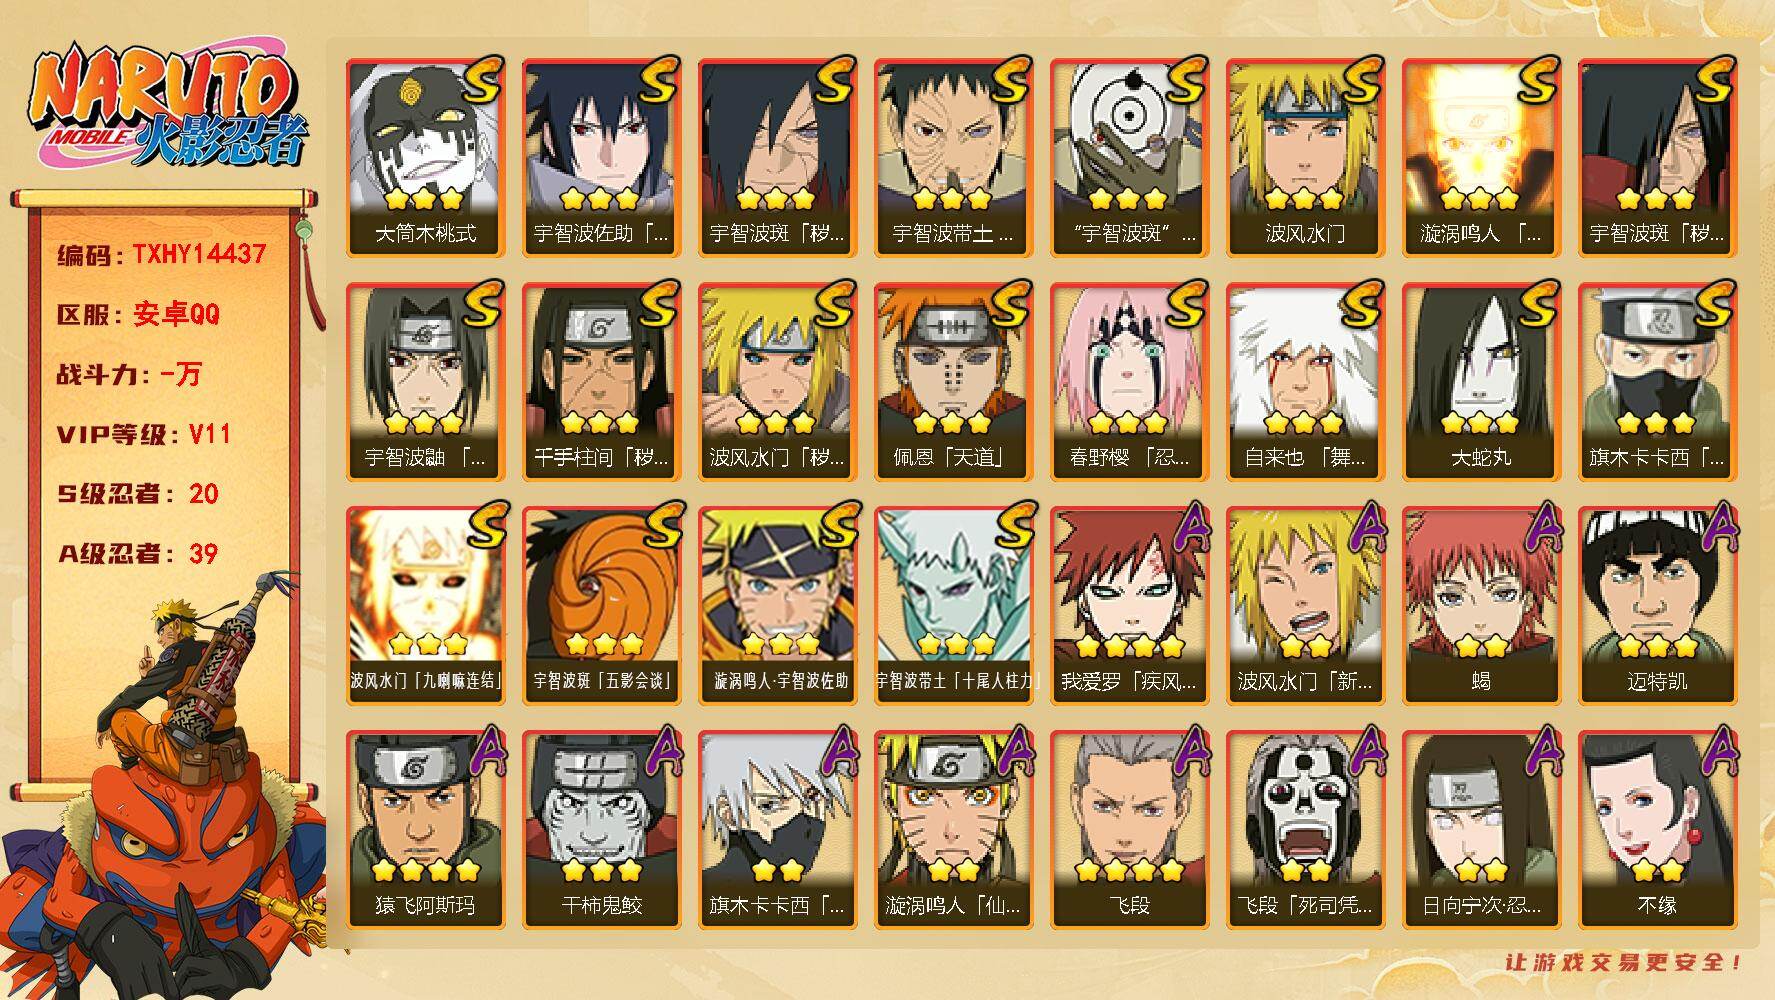This screenshot has height=1000, width=1775.
Task: Click the S-rank badge on 大筒木桃式
Action: point(481,82)
